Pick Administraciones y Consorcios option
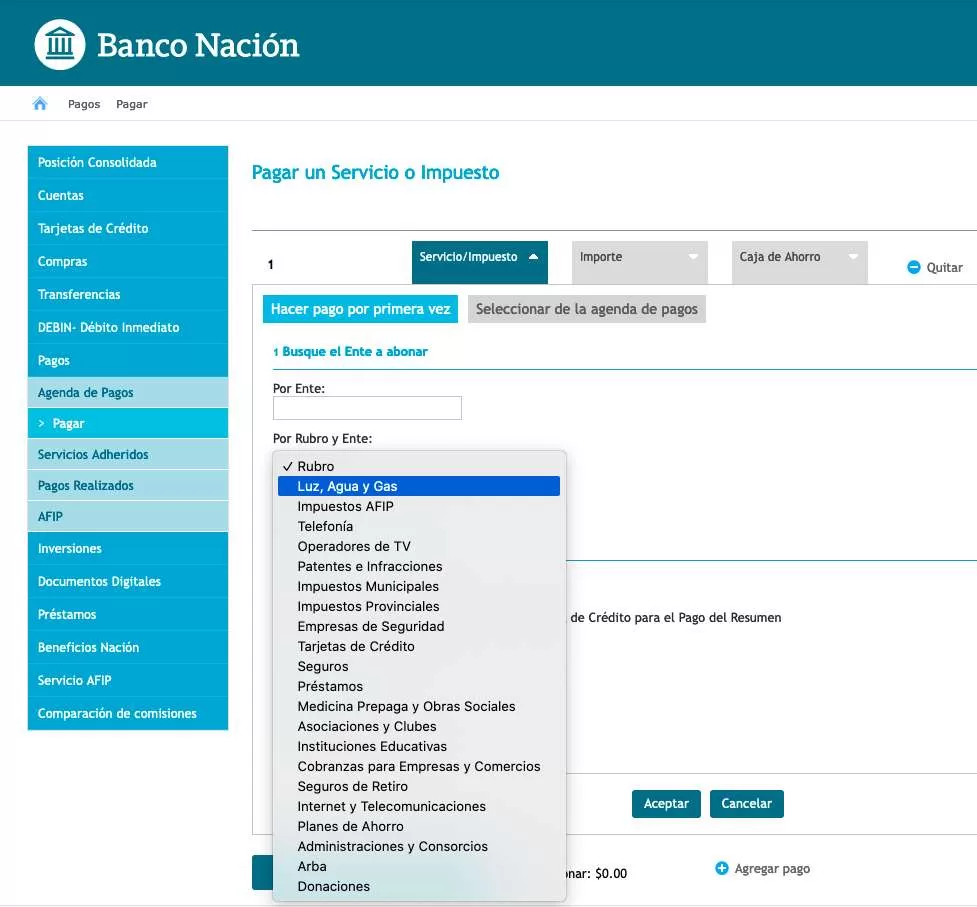Image resolution: width=977 pixels, height=907 pixels. [419, 846]
